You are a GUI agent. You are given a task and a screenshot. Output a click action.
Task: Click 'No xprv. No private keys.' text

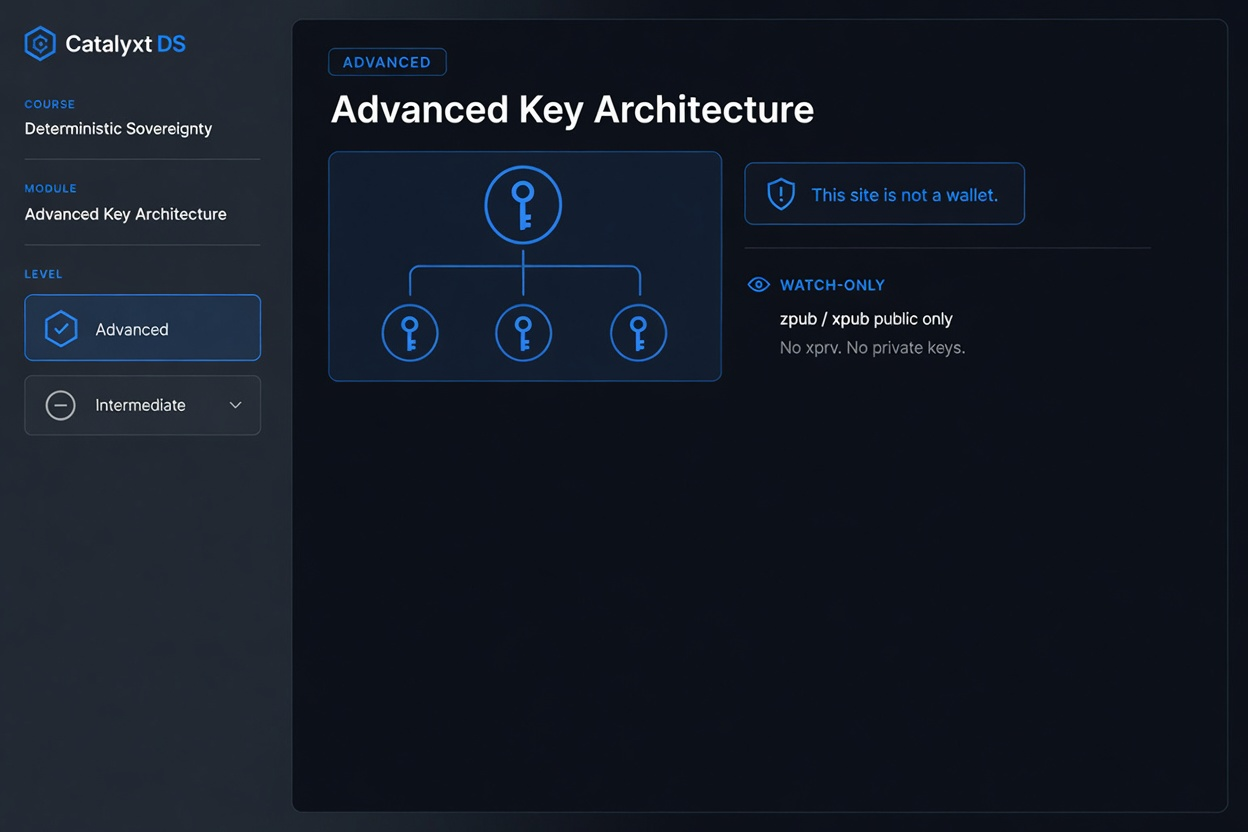pos(872,348)
